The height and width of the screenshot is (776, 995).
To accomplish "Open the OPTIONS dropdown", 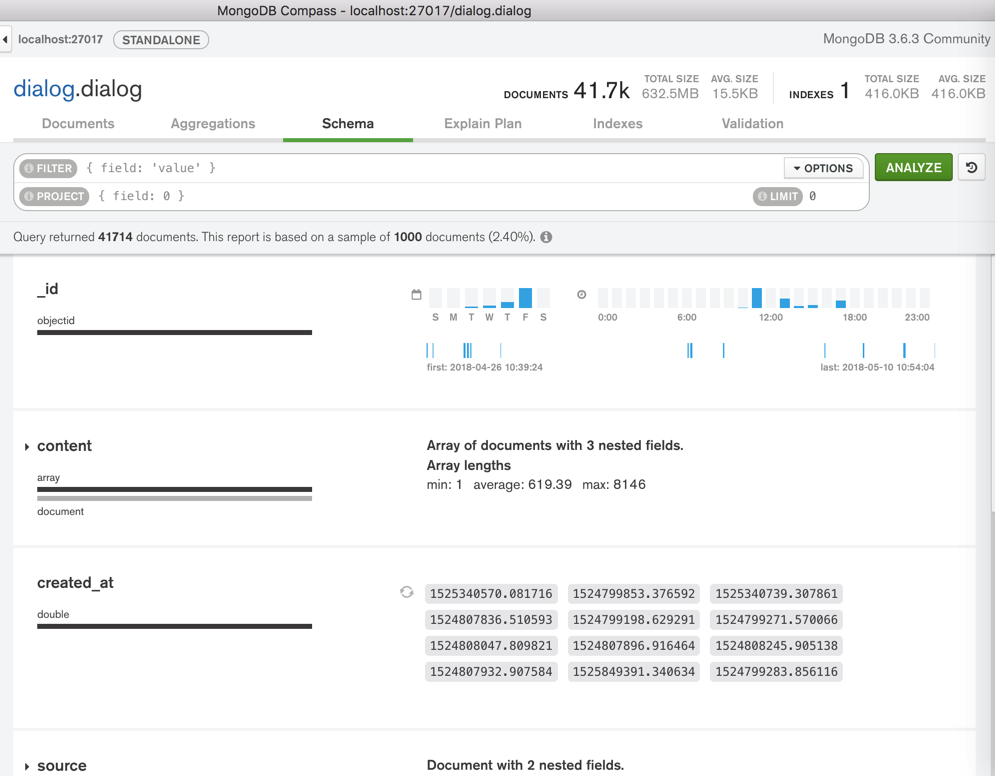I will point(823,168).
